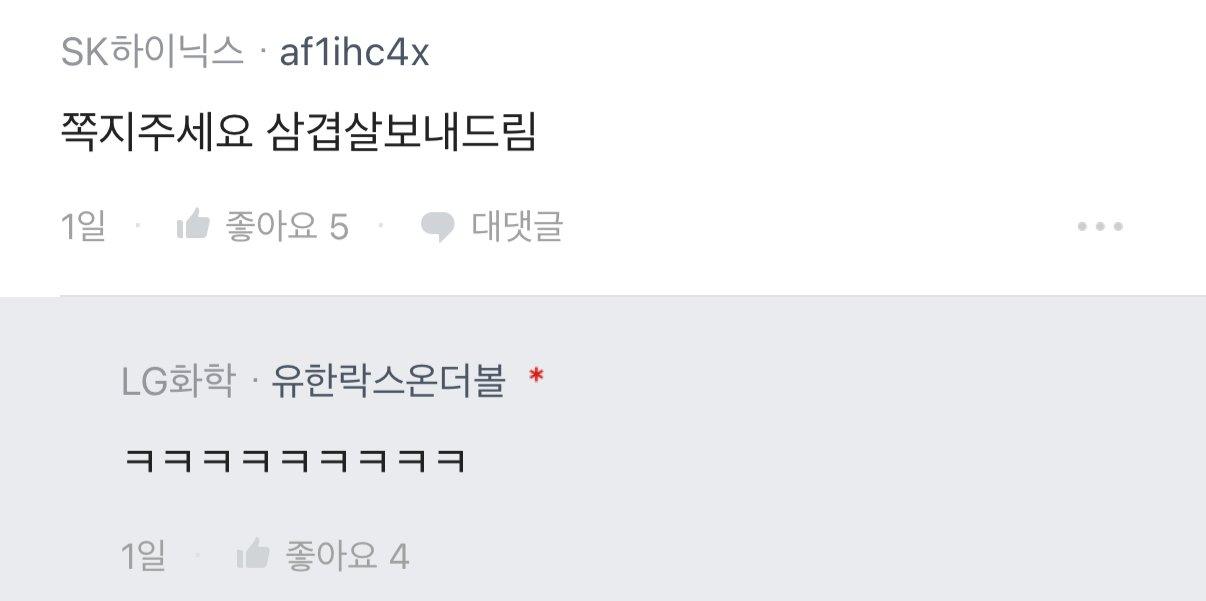1206x601 pixels.
Task: Open the SK하이닉스 company name
Action: click(152, 52)
